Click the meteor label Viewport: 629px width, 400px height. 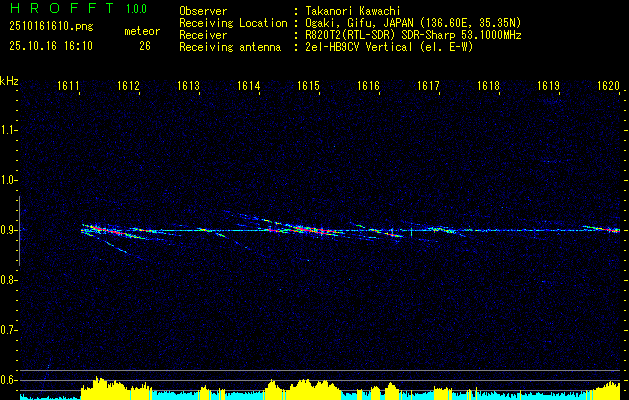142,31
